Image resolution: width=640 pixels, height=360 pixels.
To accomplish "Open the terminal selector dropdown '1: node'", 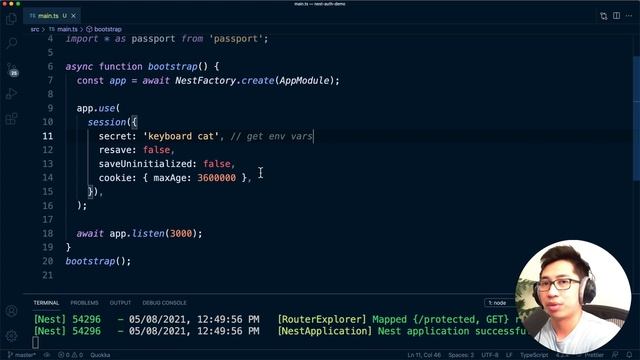I will coord(500,303).
